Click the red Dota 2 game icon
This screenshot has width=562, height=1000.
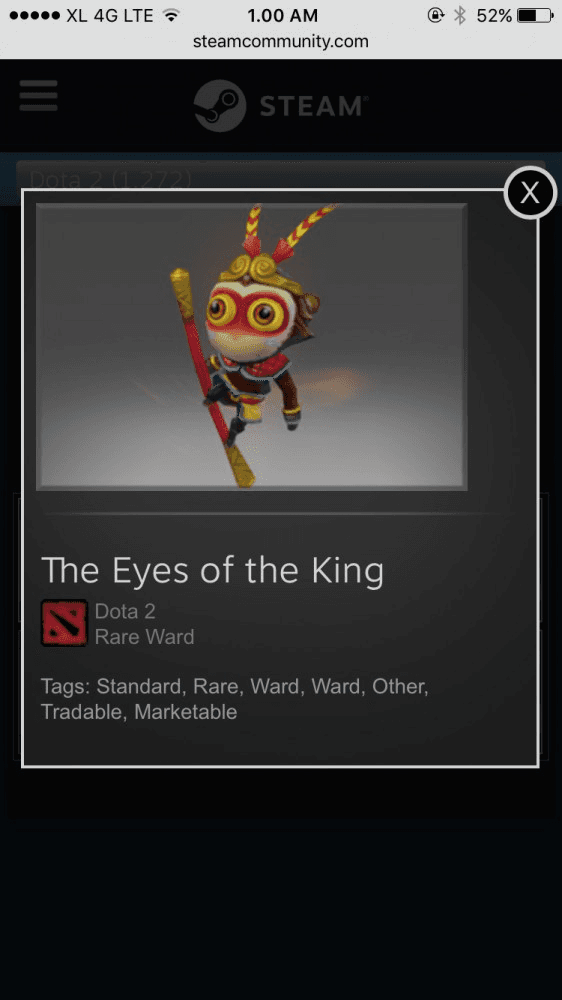click(64, 623)
